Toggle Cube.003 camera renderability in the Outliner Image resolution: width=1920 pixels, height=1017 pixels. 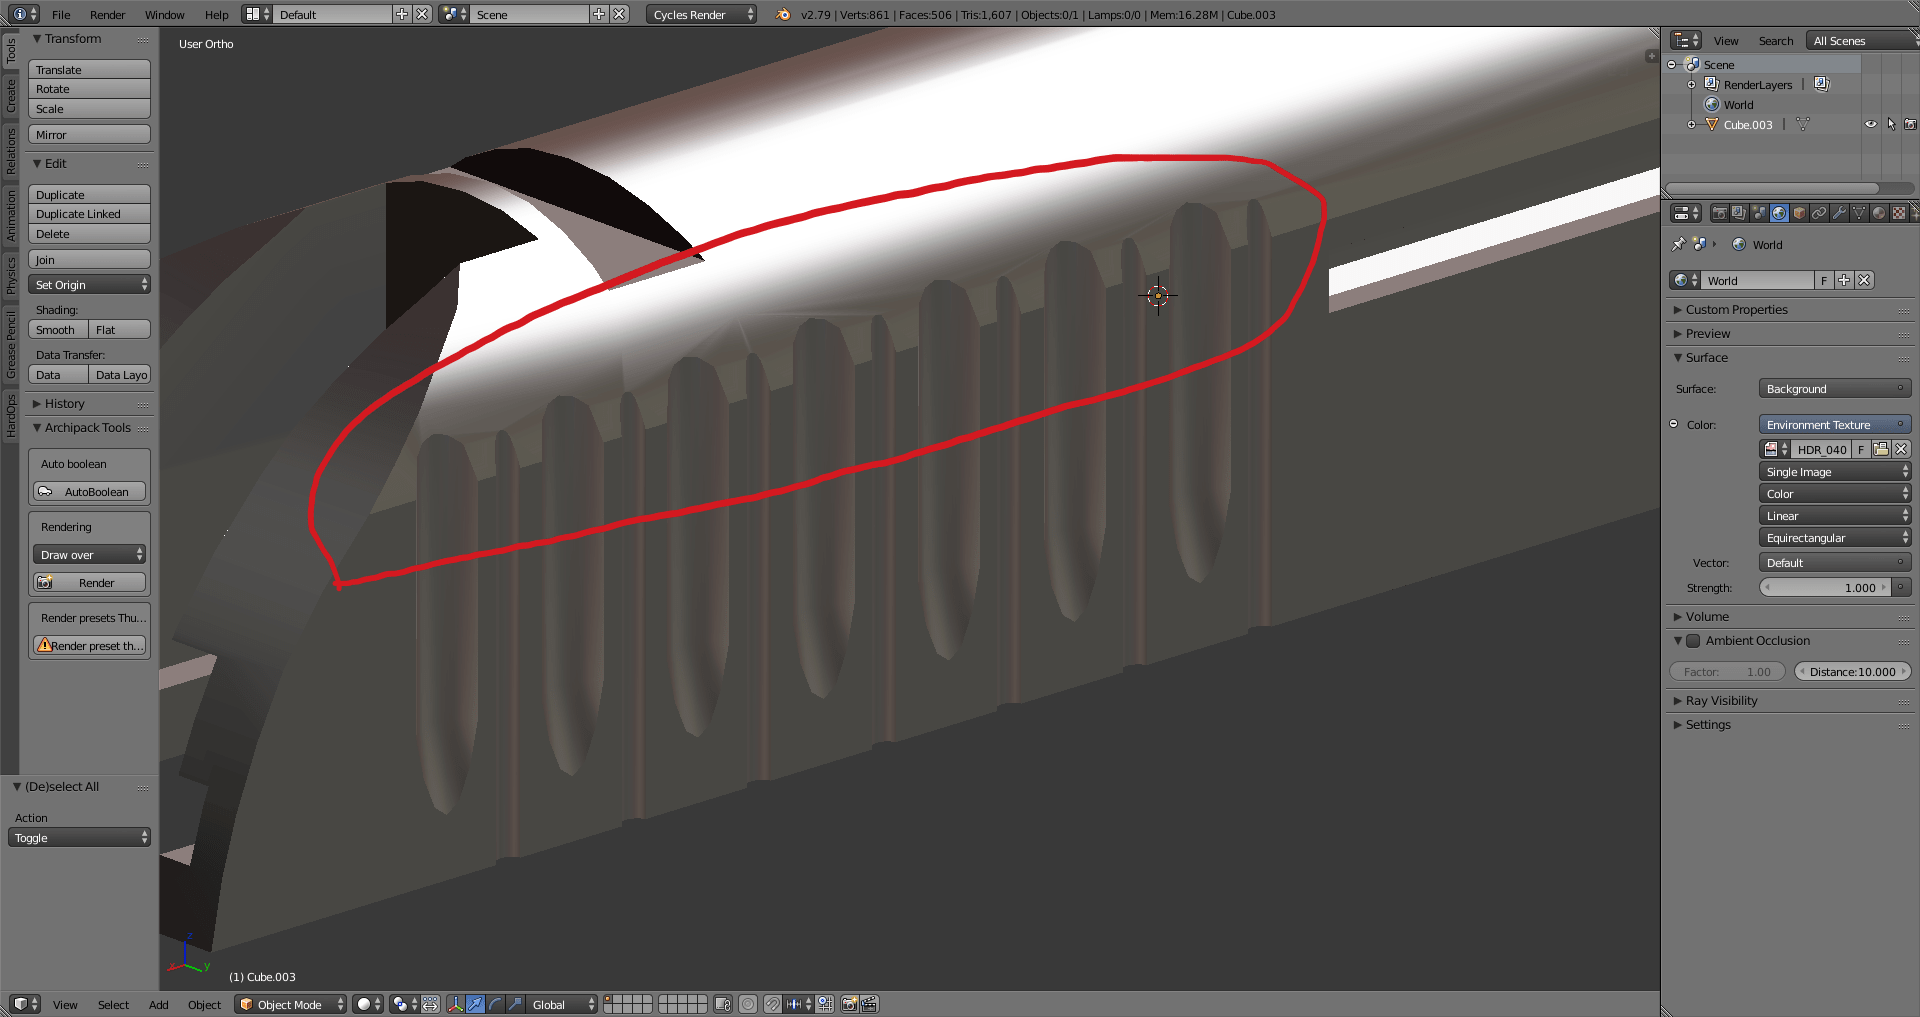click(1910, 124)
